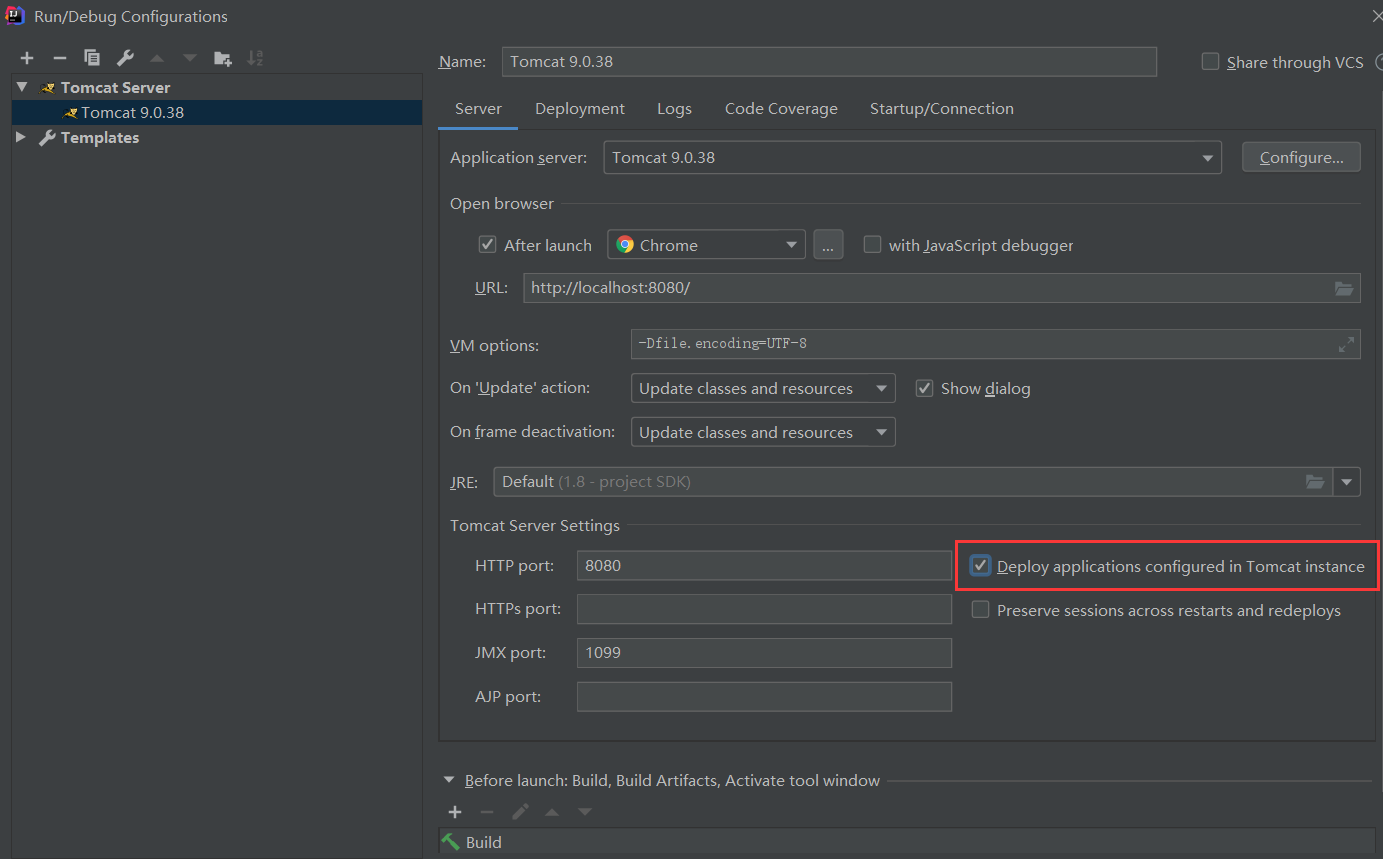Click the HTTPs port field

click(x=764, y=609)
